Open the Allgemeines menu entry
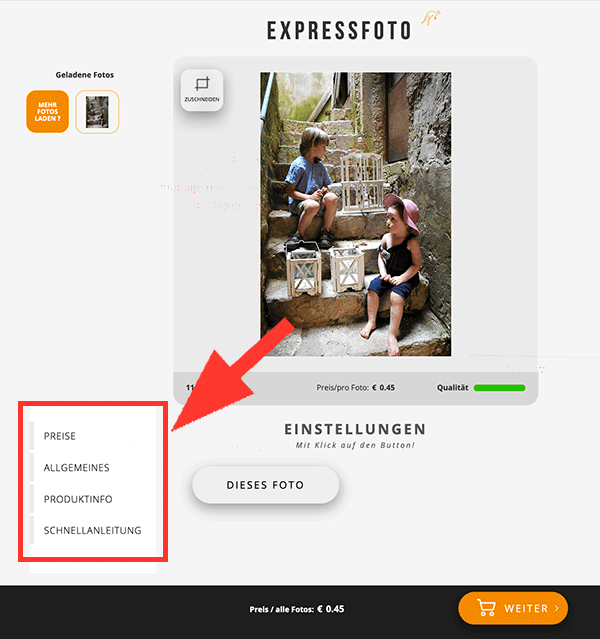 pyautogui.click(x=77, y=467)
